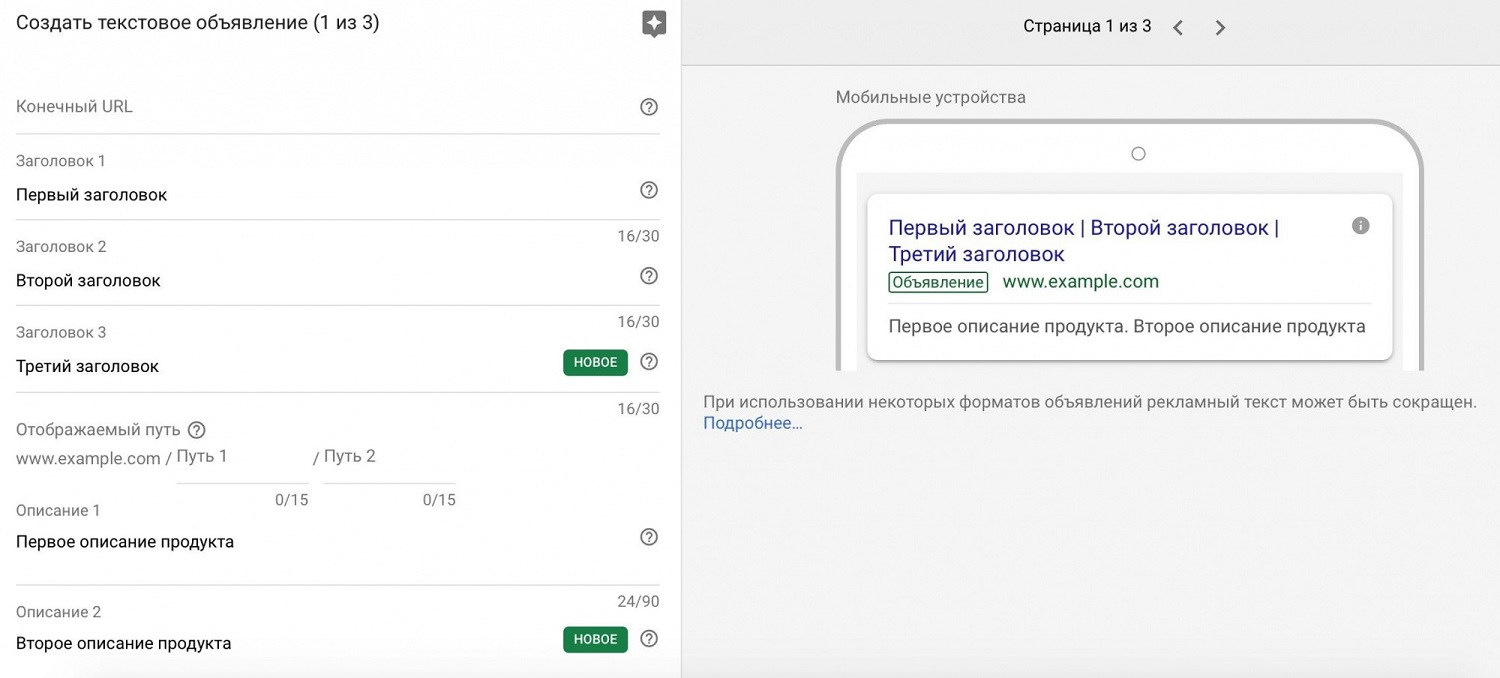
Task: Click the info icon inside the ad preview
Action: click(1360, 226)
